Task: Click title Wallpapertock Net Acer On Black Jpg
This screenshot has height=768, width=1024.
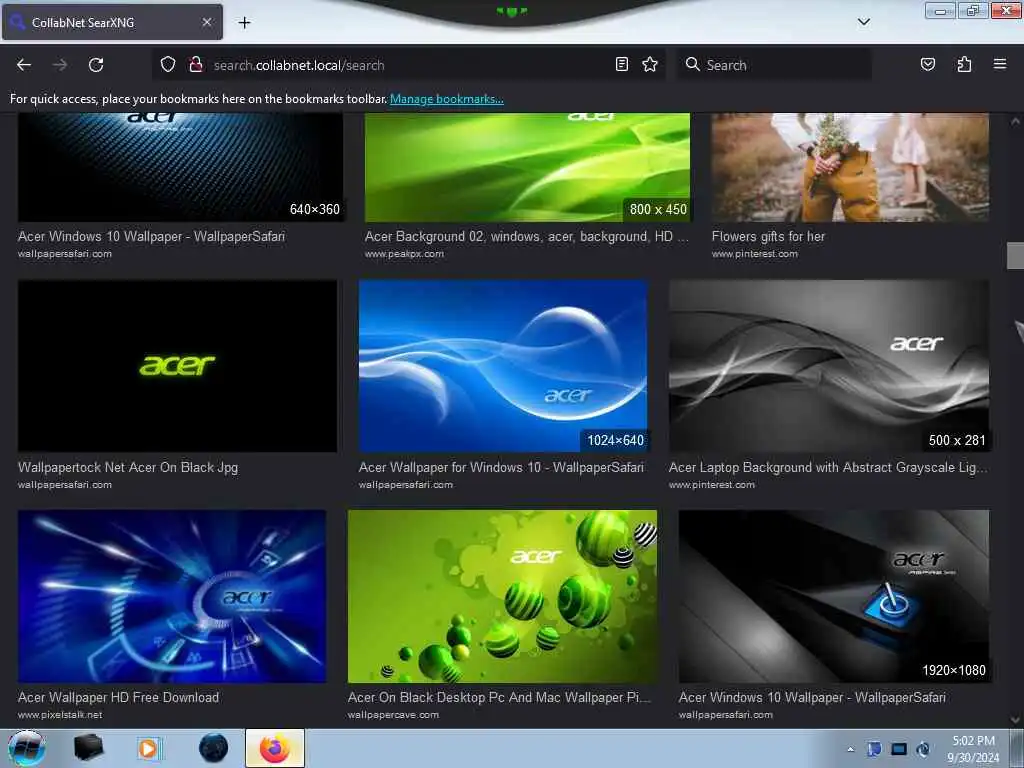Action: pyautogui.click(x=128, y=468)
